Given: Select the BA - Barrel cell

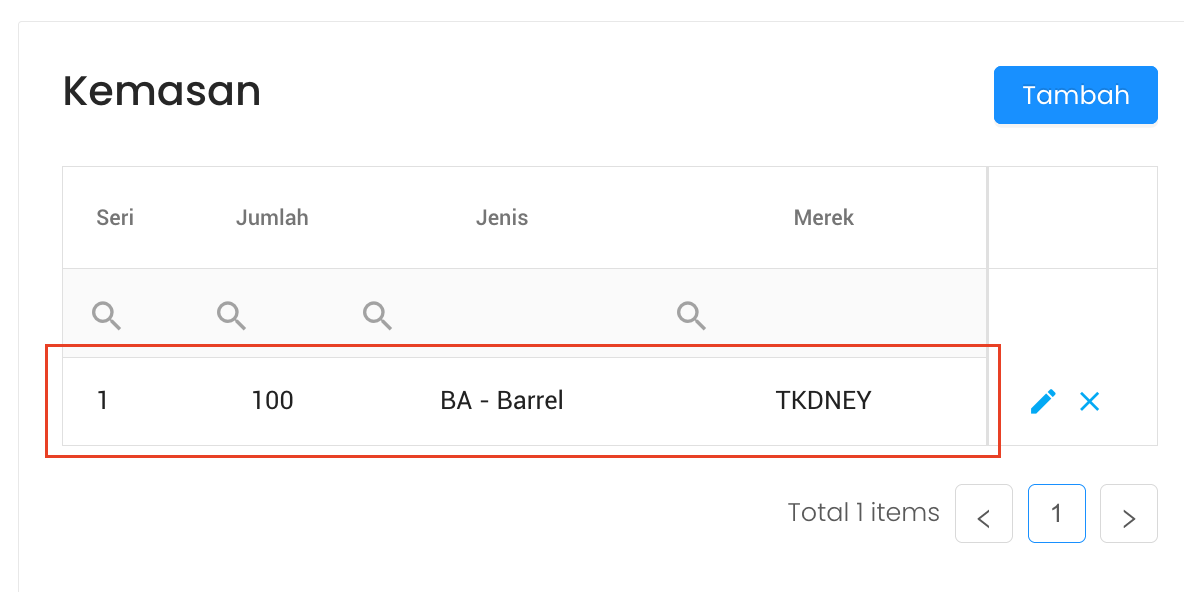Looking at the screenshot, I should tap(502, 401).
